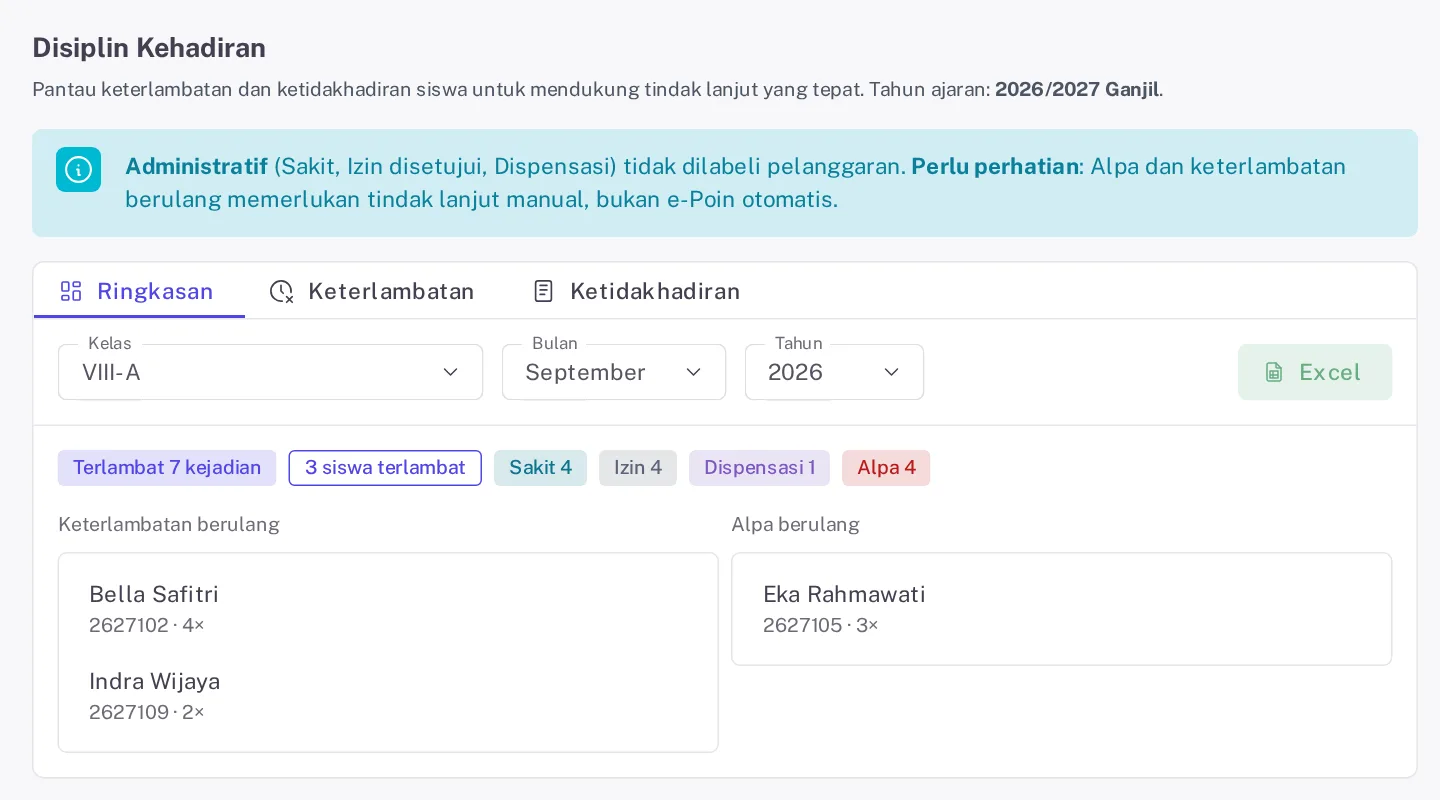This screenshot has width=1440, height=800.
Task: Click the "2026/2027 Ganjil" academic year text
Action: coord(1077,89)
